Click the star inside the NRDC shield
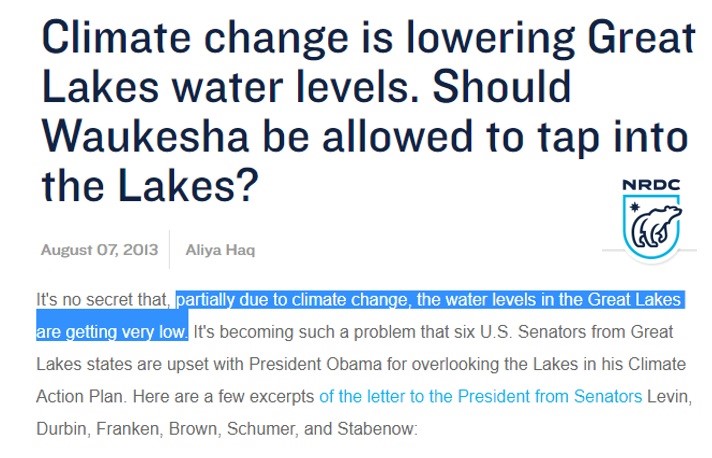The width and height of the screenshot is (712, 458). click(635, 207)
